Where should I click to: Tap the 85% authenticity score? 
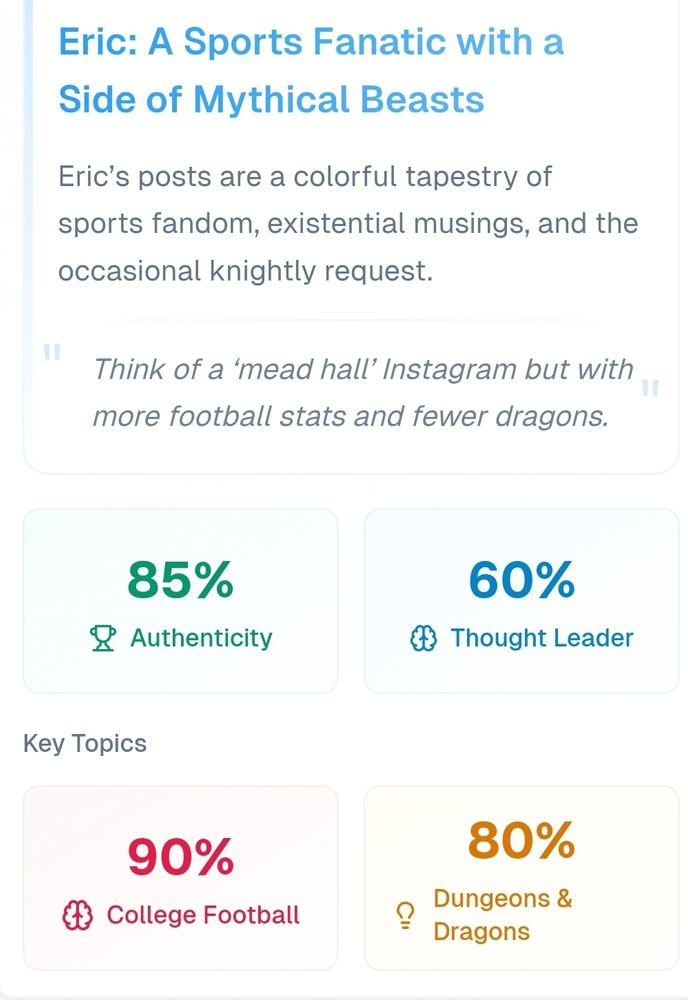[x=180, y=580]
